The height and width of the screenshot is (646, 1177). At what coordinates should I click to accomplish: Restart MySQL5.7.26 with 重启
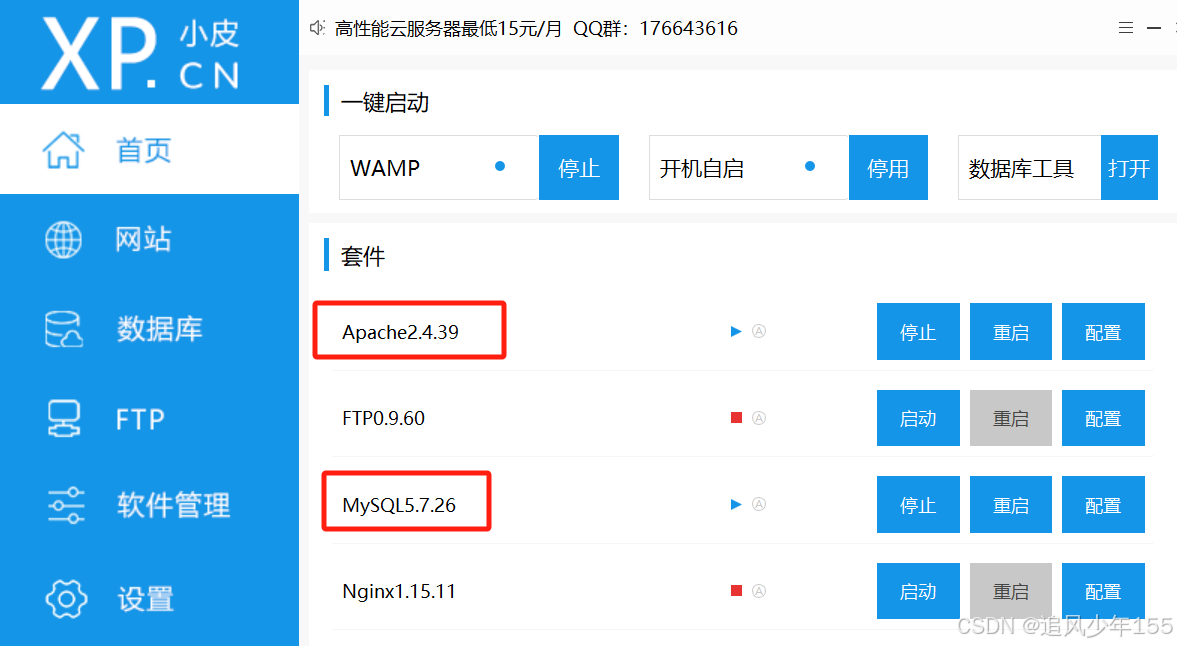click(1010, 504)
